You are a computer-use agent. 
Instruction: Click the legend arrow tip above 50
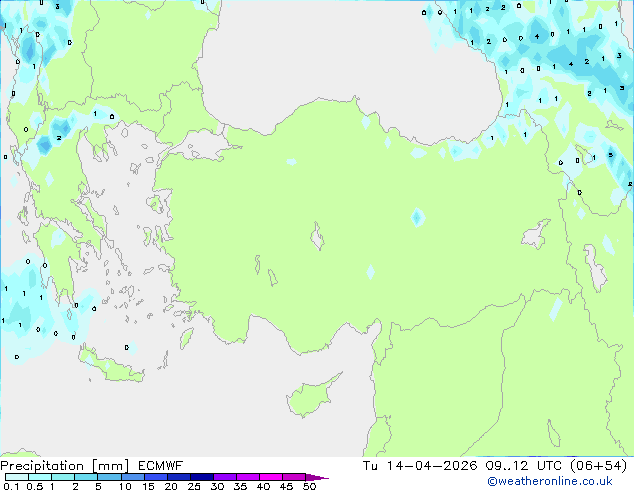tap(317, 477)
